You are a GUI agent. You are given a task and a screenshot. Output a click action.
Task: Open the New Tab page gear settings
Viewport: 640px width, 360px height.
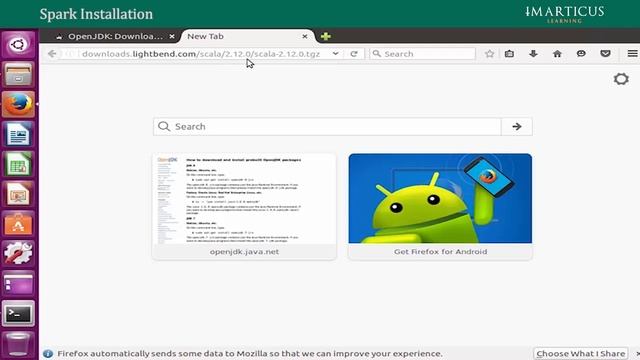pos(621,79)
